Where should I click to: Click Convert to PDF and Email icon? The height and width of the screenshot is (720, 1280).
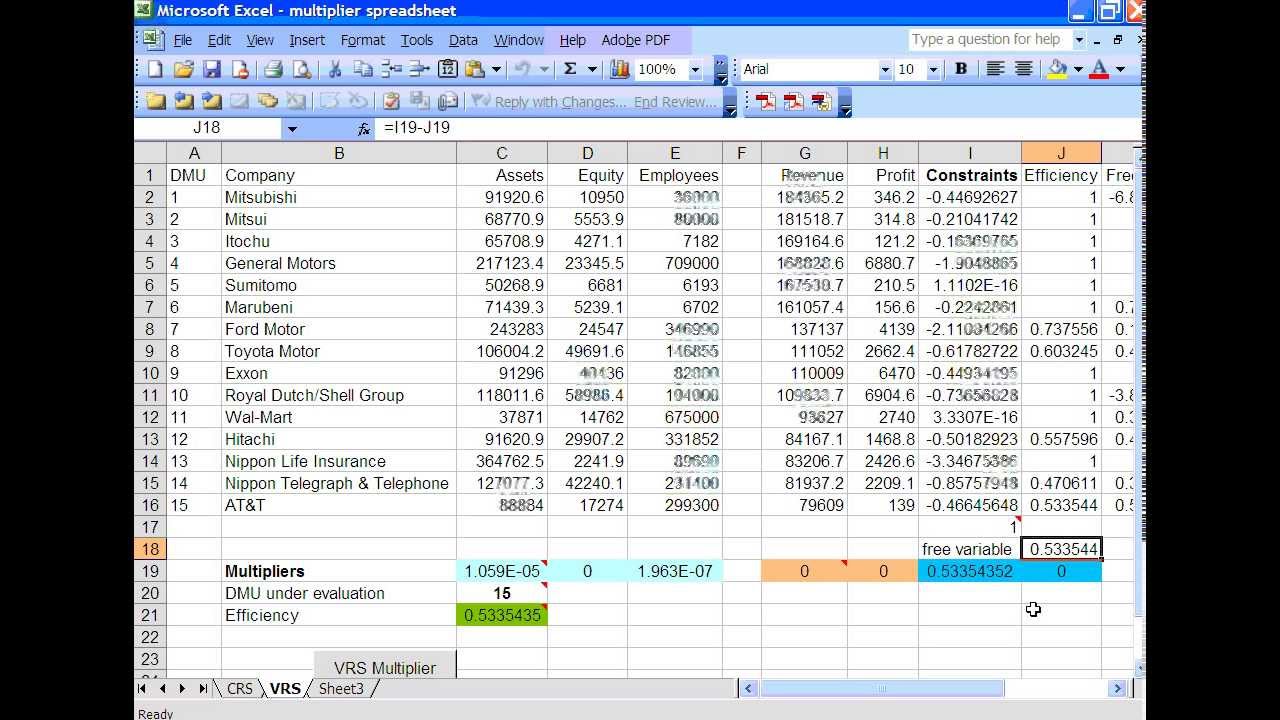pos(794,101)
